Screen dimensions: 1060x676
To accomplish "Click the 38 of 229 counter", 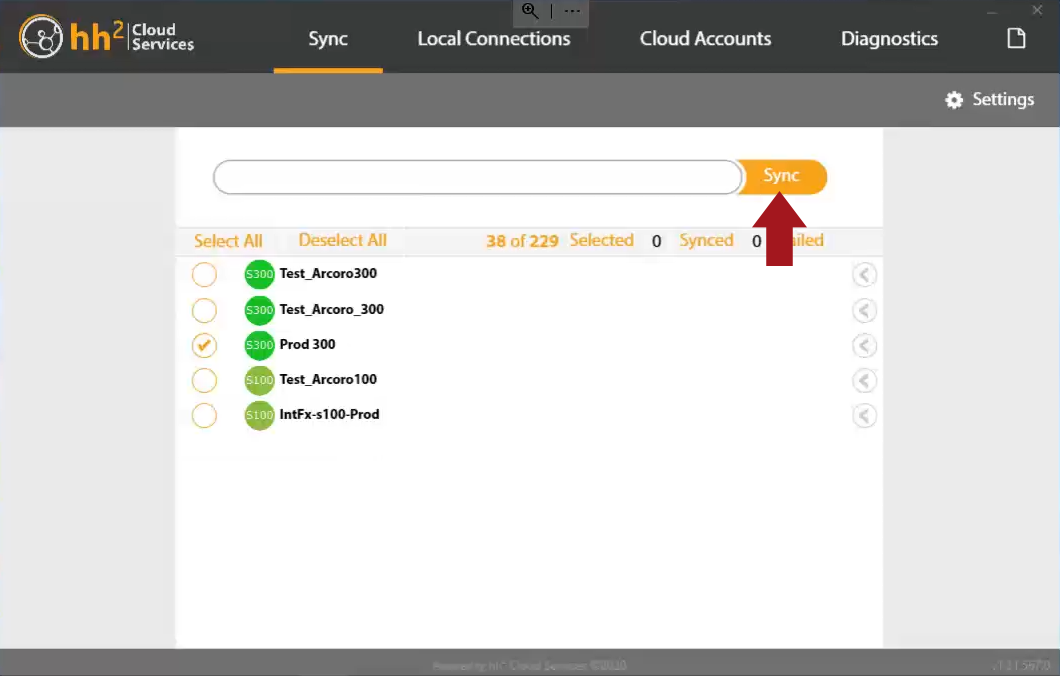I will click(x=522, y=241).
